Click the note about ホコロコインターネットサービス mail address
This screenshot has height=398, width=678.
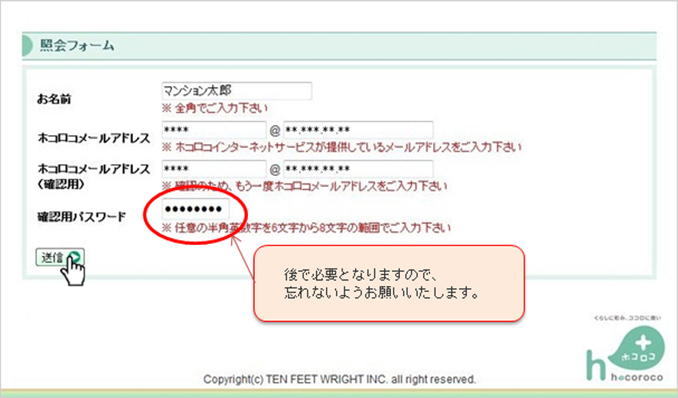coord(342,147)
